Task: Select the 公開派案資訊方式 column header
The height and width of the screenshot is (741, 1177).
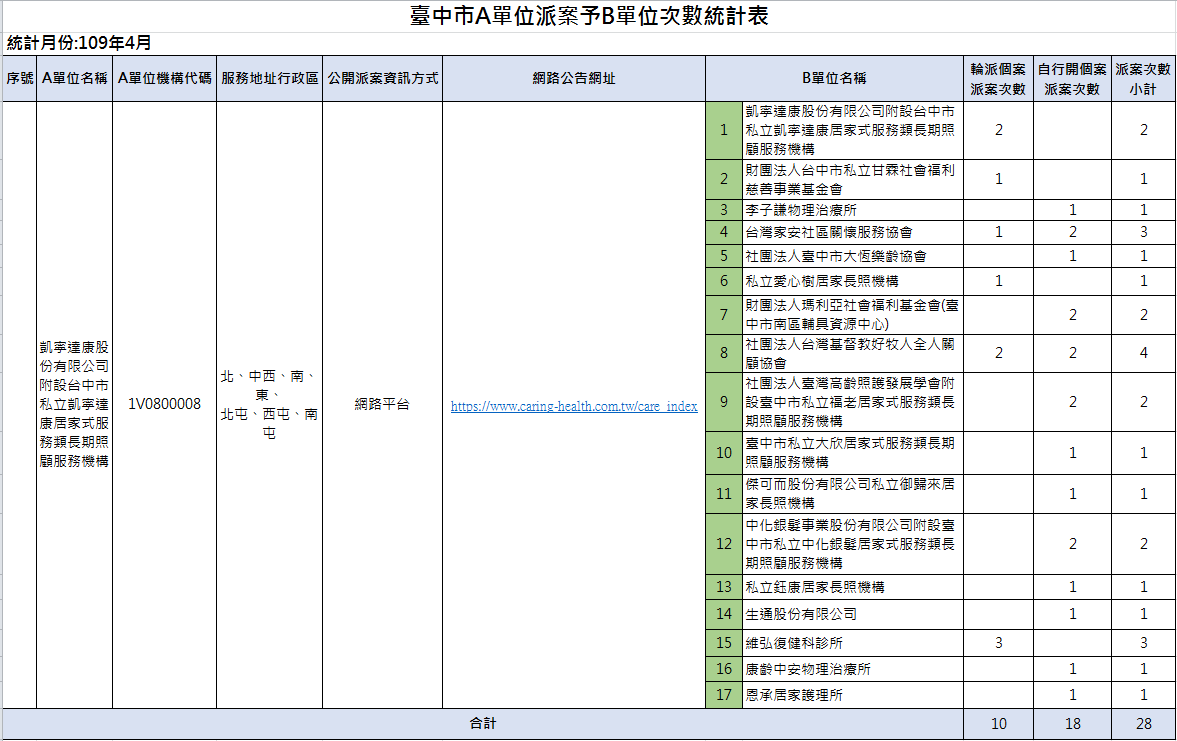Action: coord(383,78)
